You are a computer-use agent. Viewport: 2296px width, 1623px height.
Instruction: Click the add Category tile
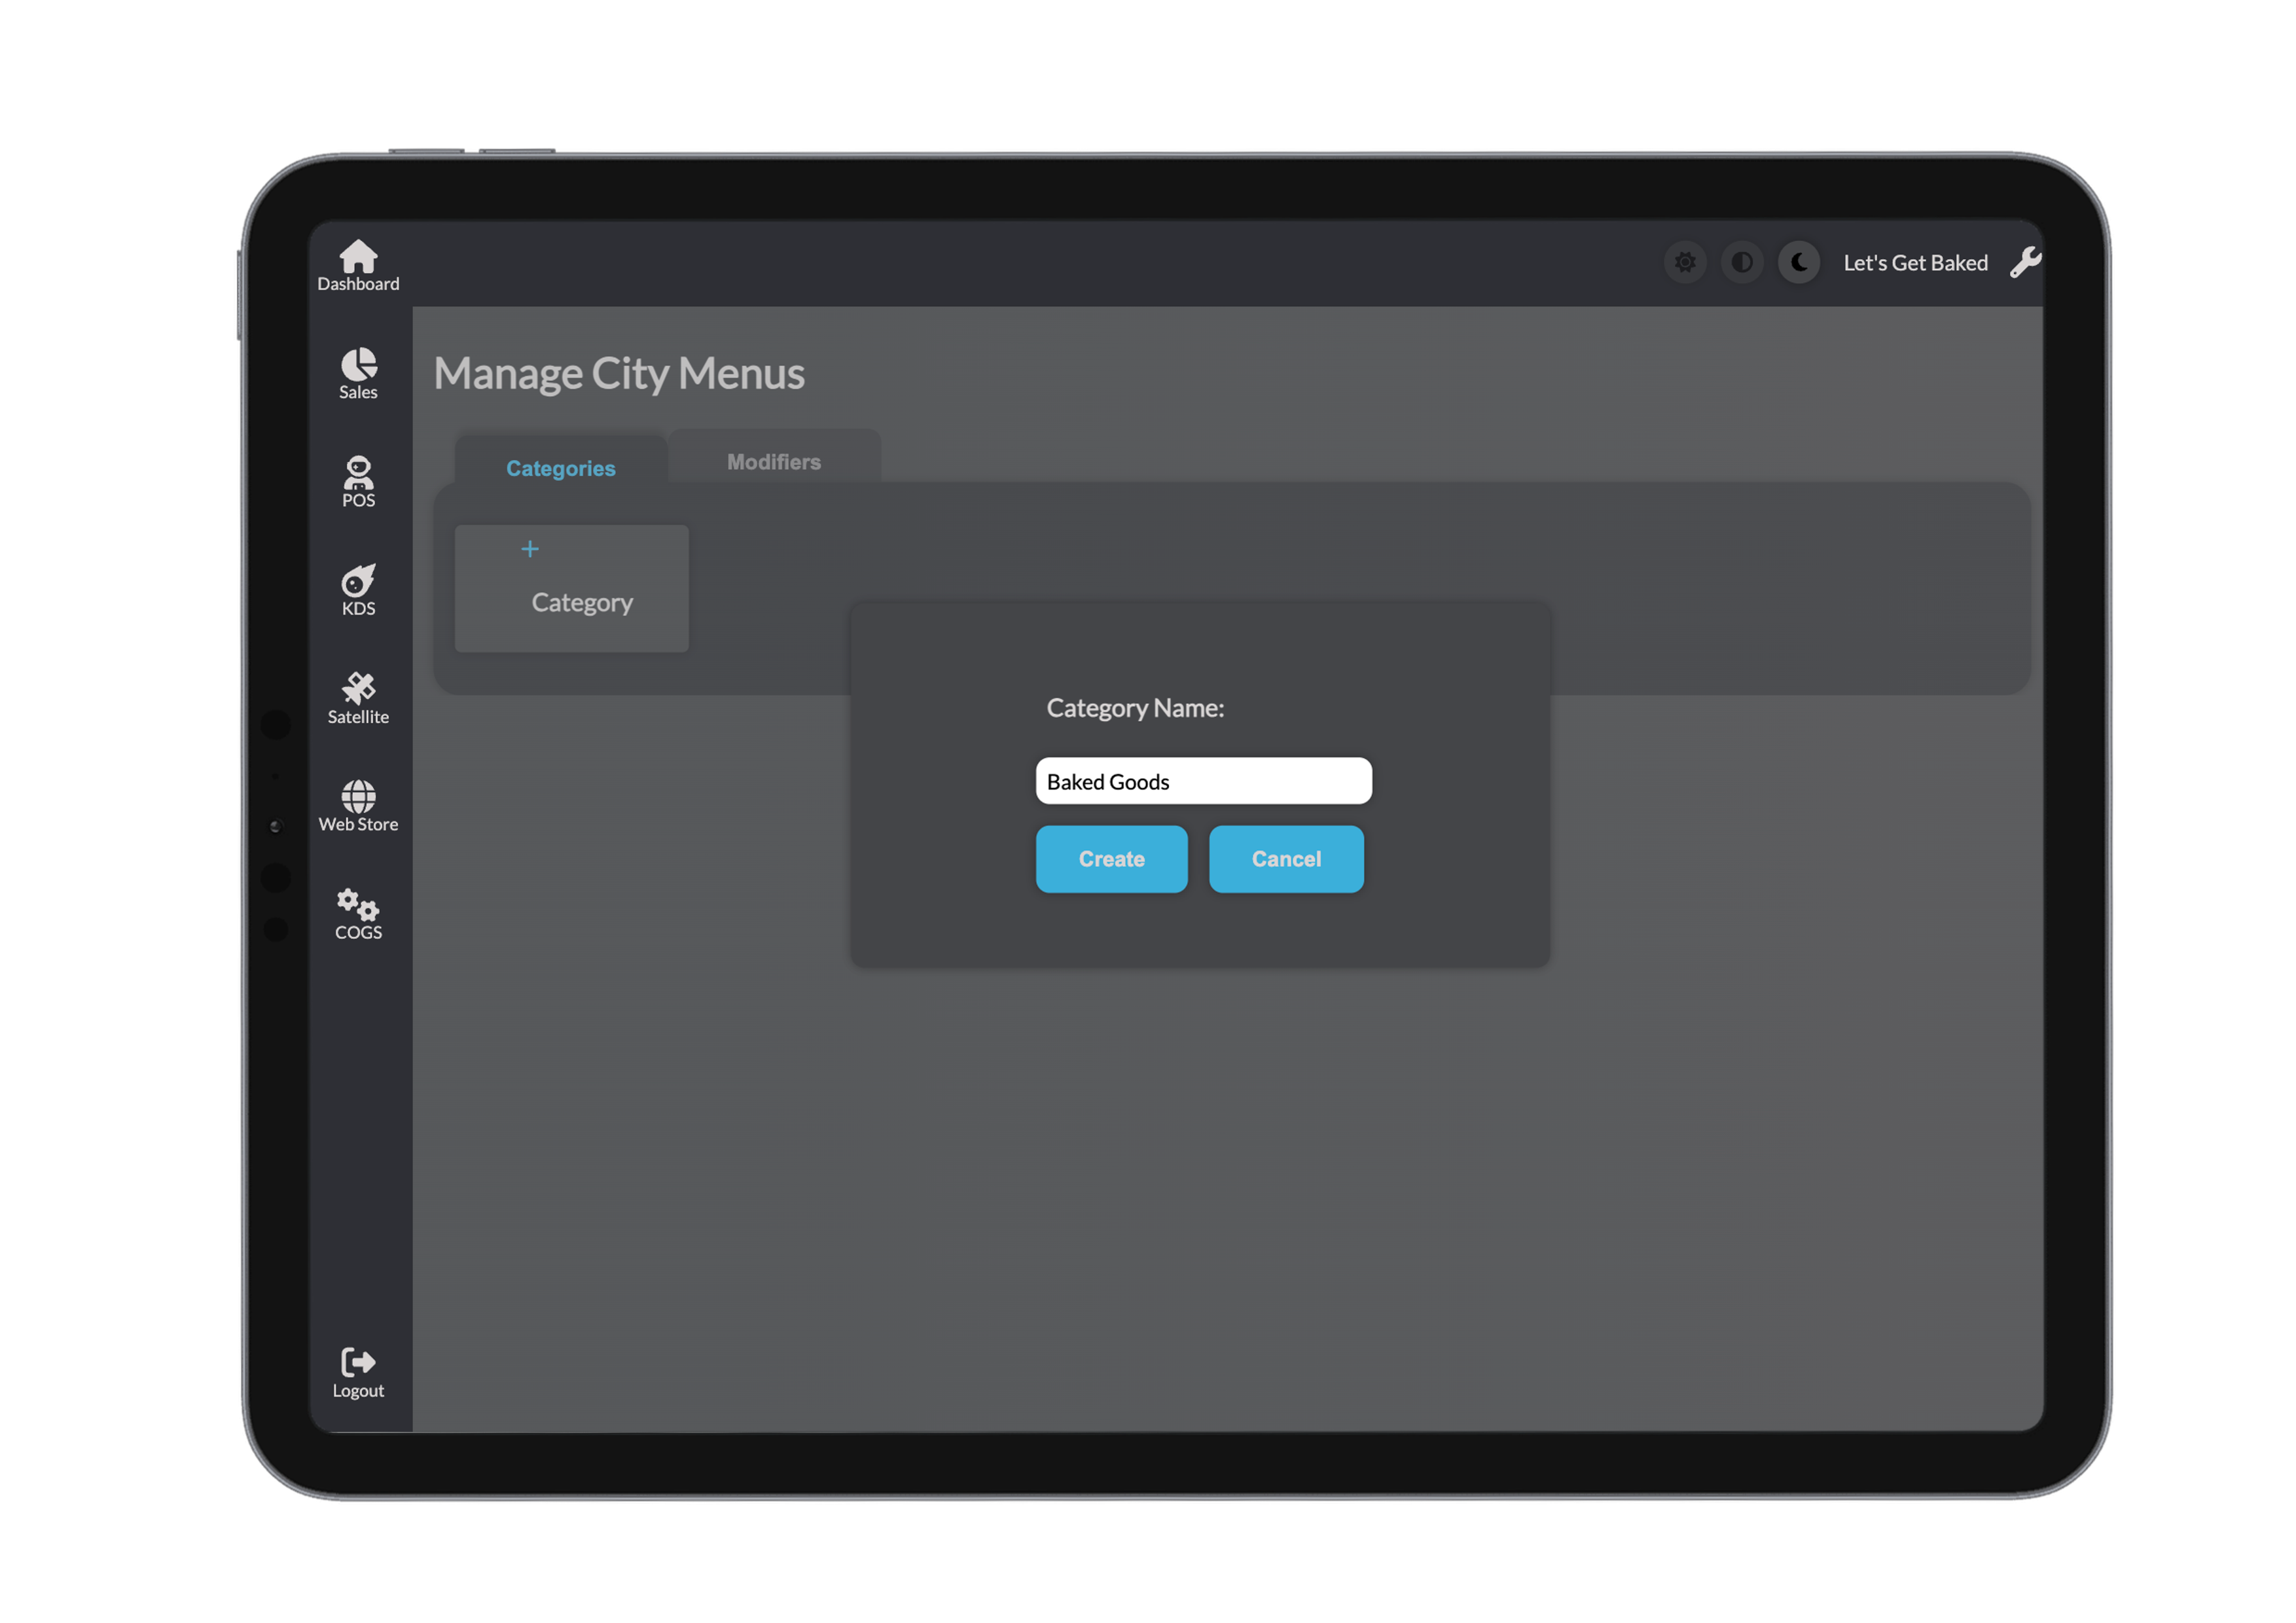(572, 590)
